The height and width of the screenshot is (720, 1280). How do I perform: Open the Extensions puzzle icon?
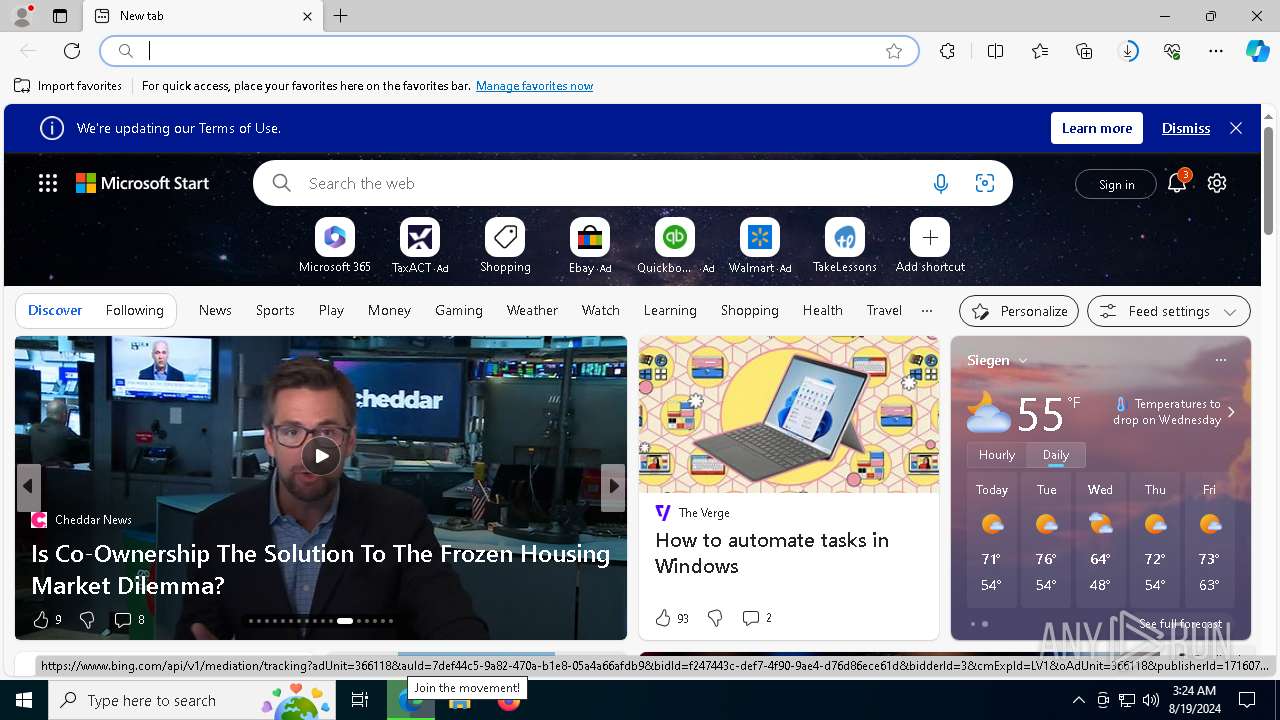click(947, 51)
